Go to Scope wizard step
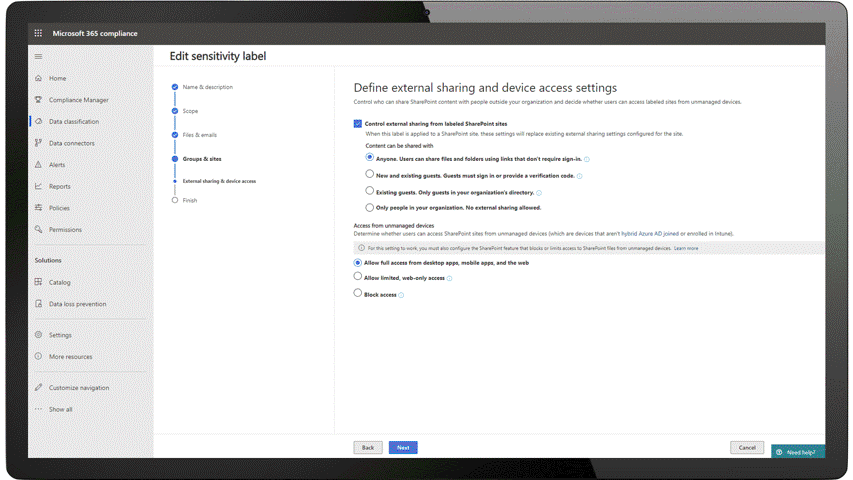853x480 pixels. [x=190, y=111]
